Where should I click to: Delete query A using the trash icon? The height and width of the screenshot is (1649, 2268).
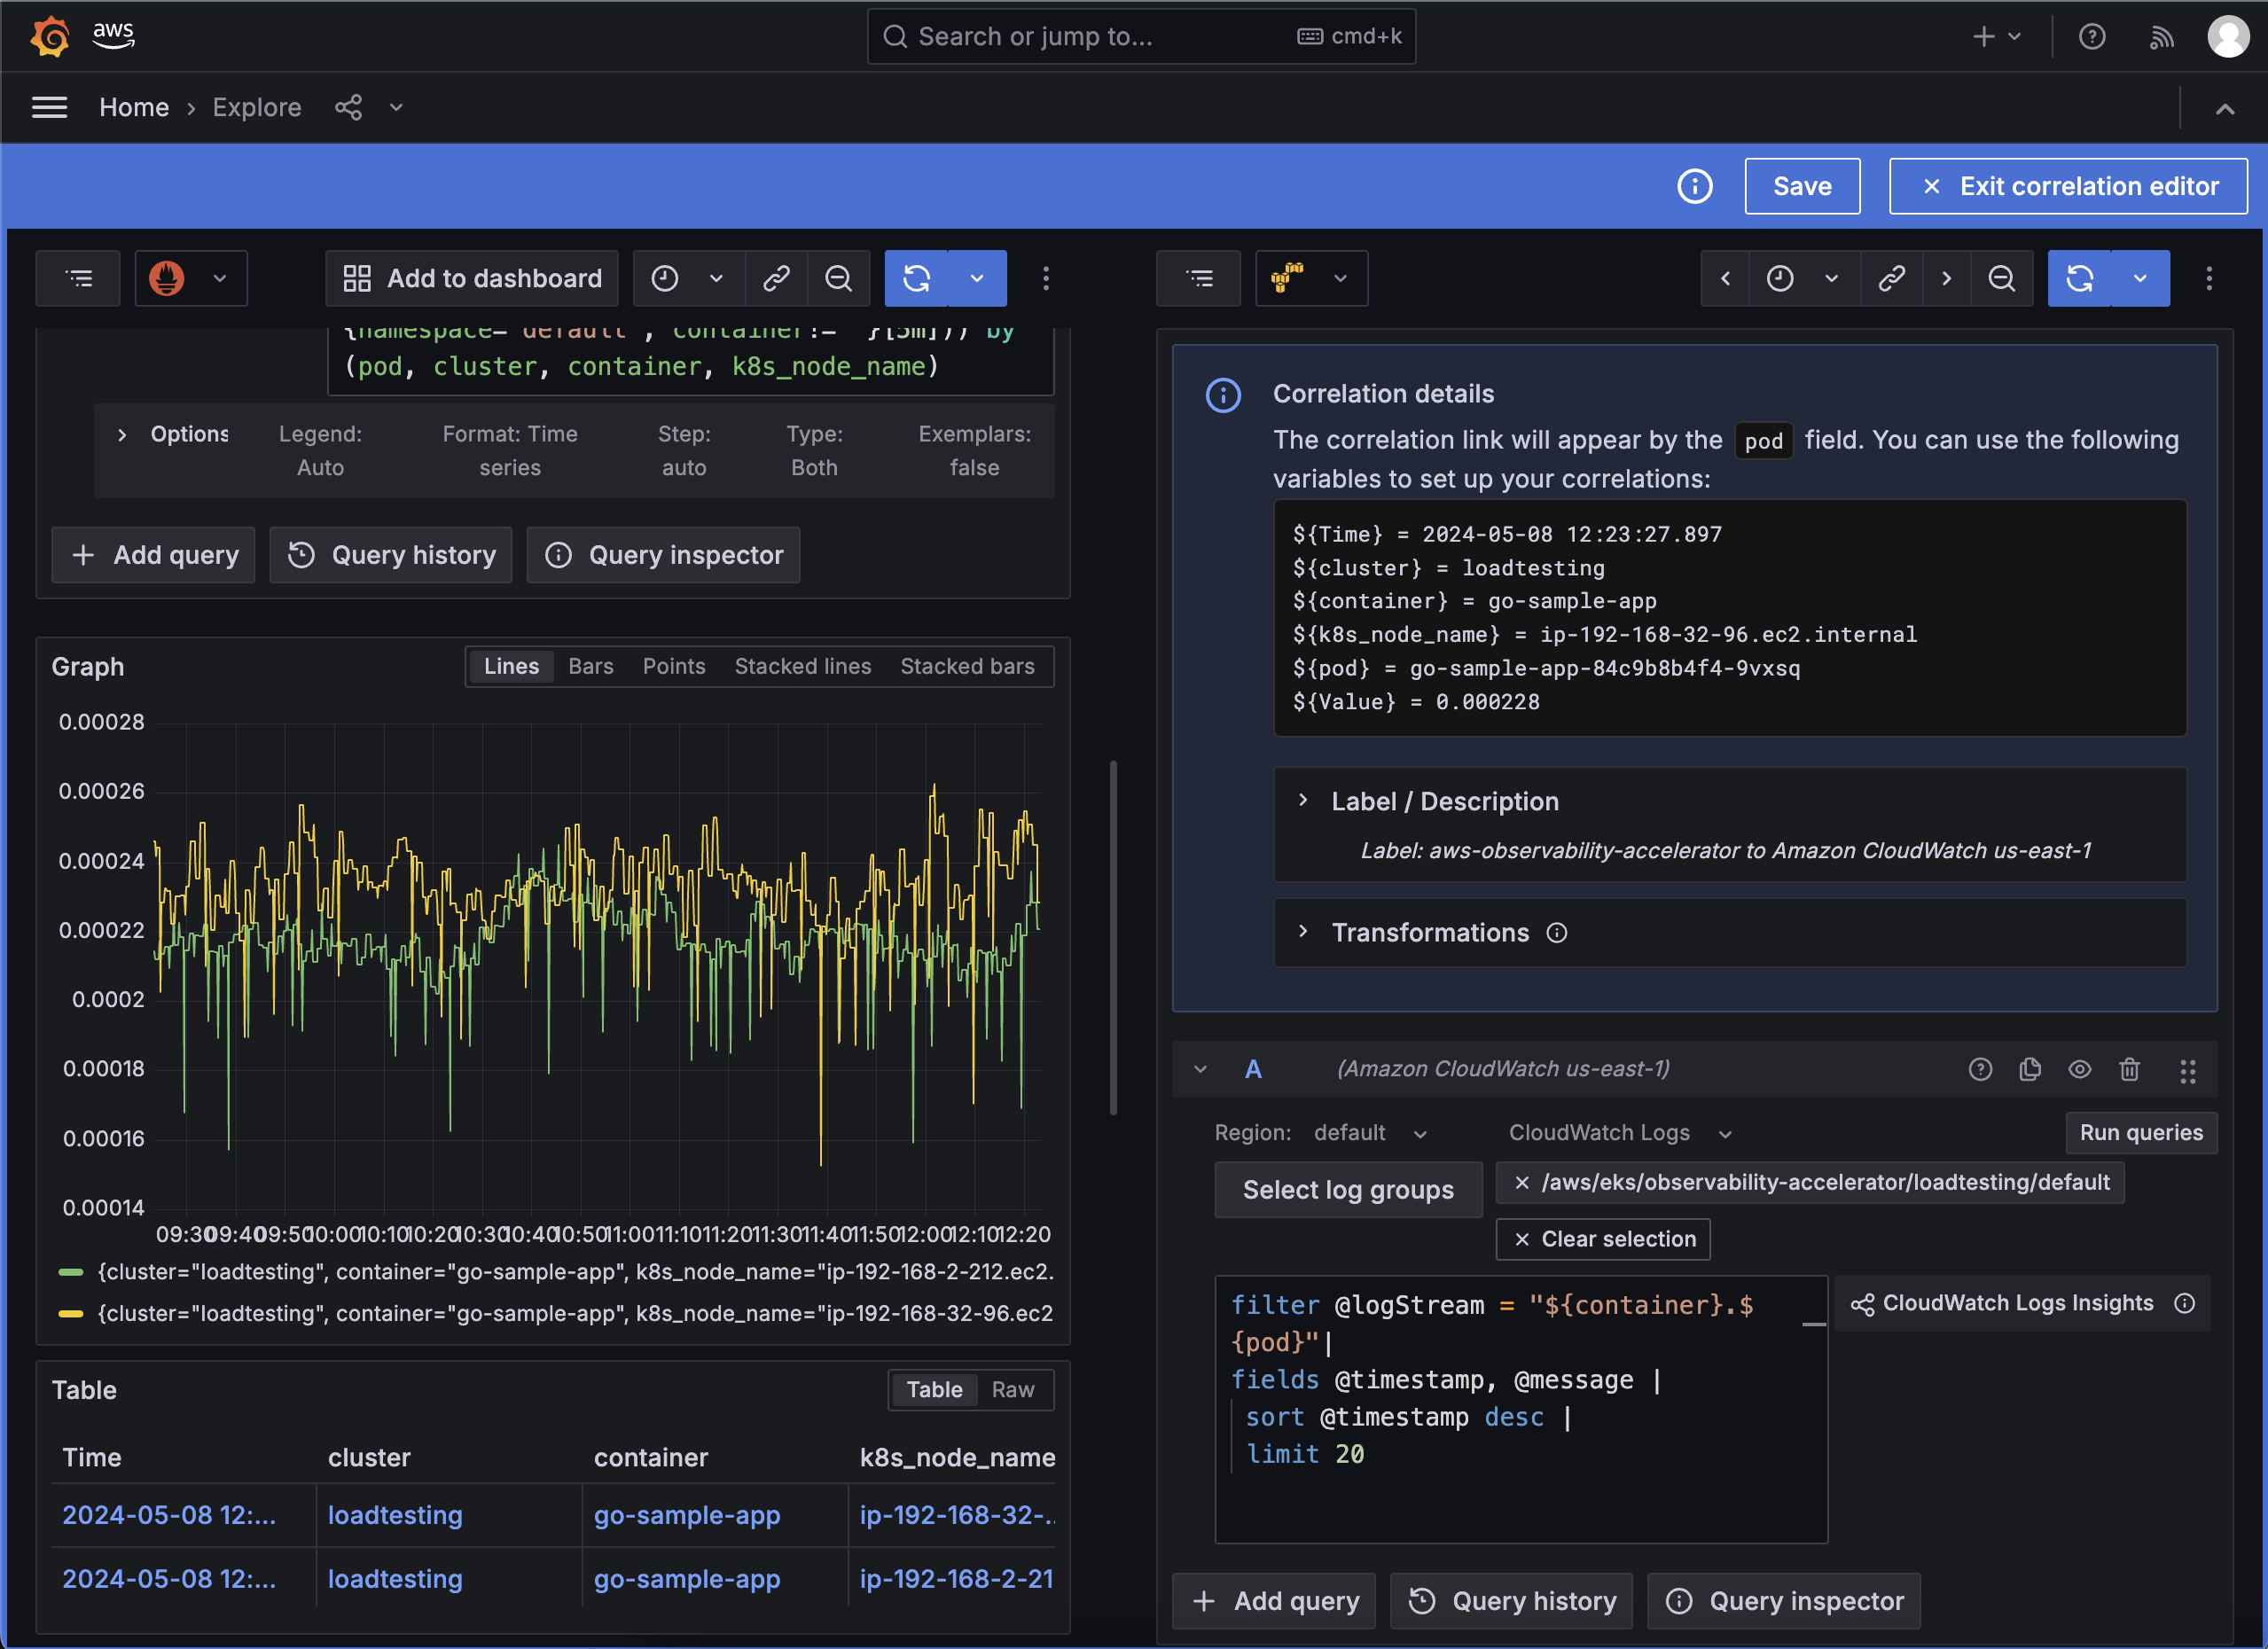pos(2129,1069)
